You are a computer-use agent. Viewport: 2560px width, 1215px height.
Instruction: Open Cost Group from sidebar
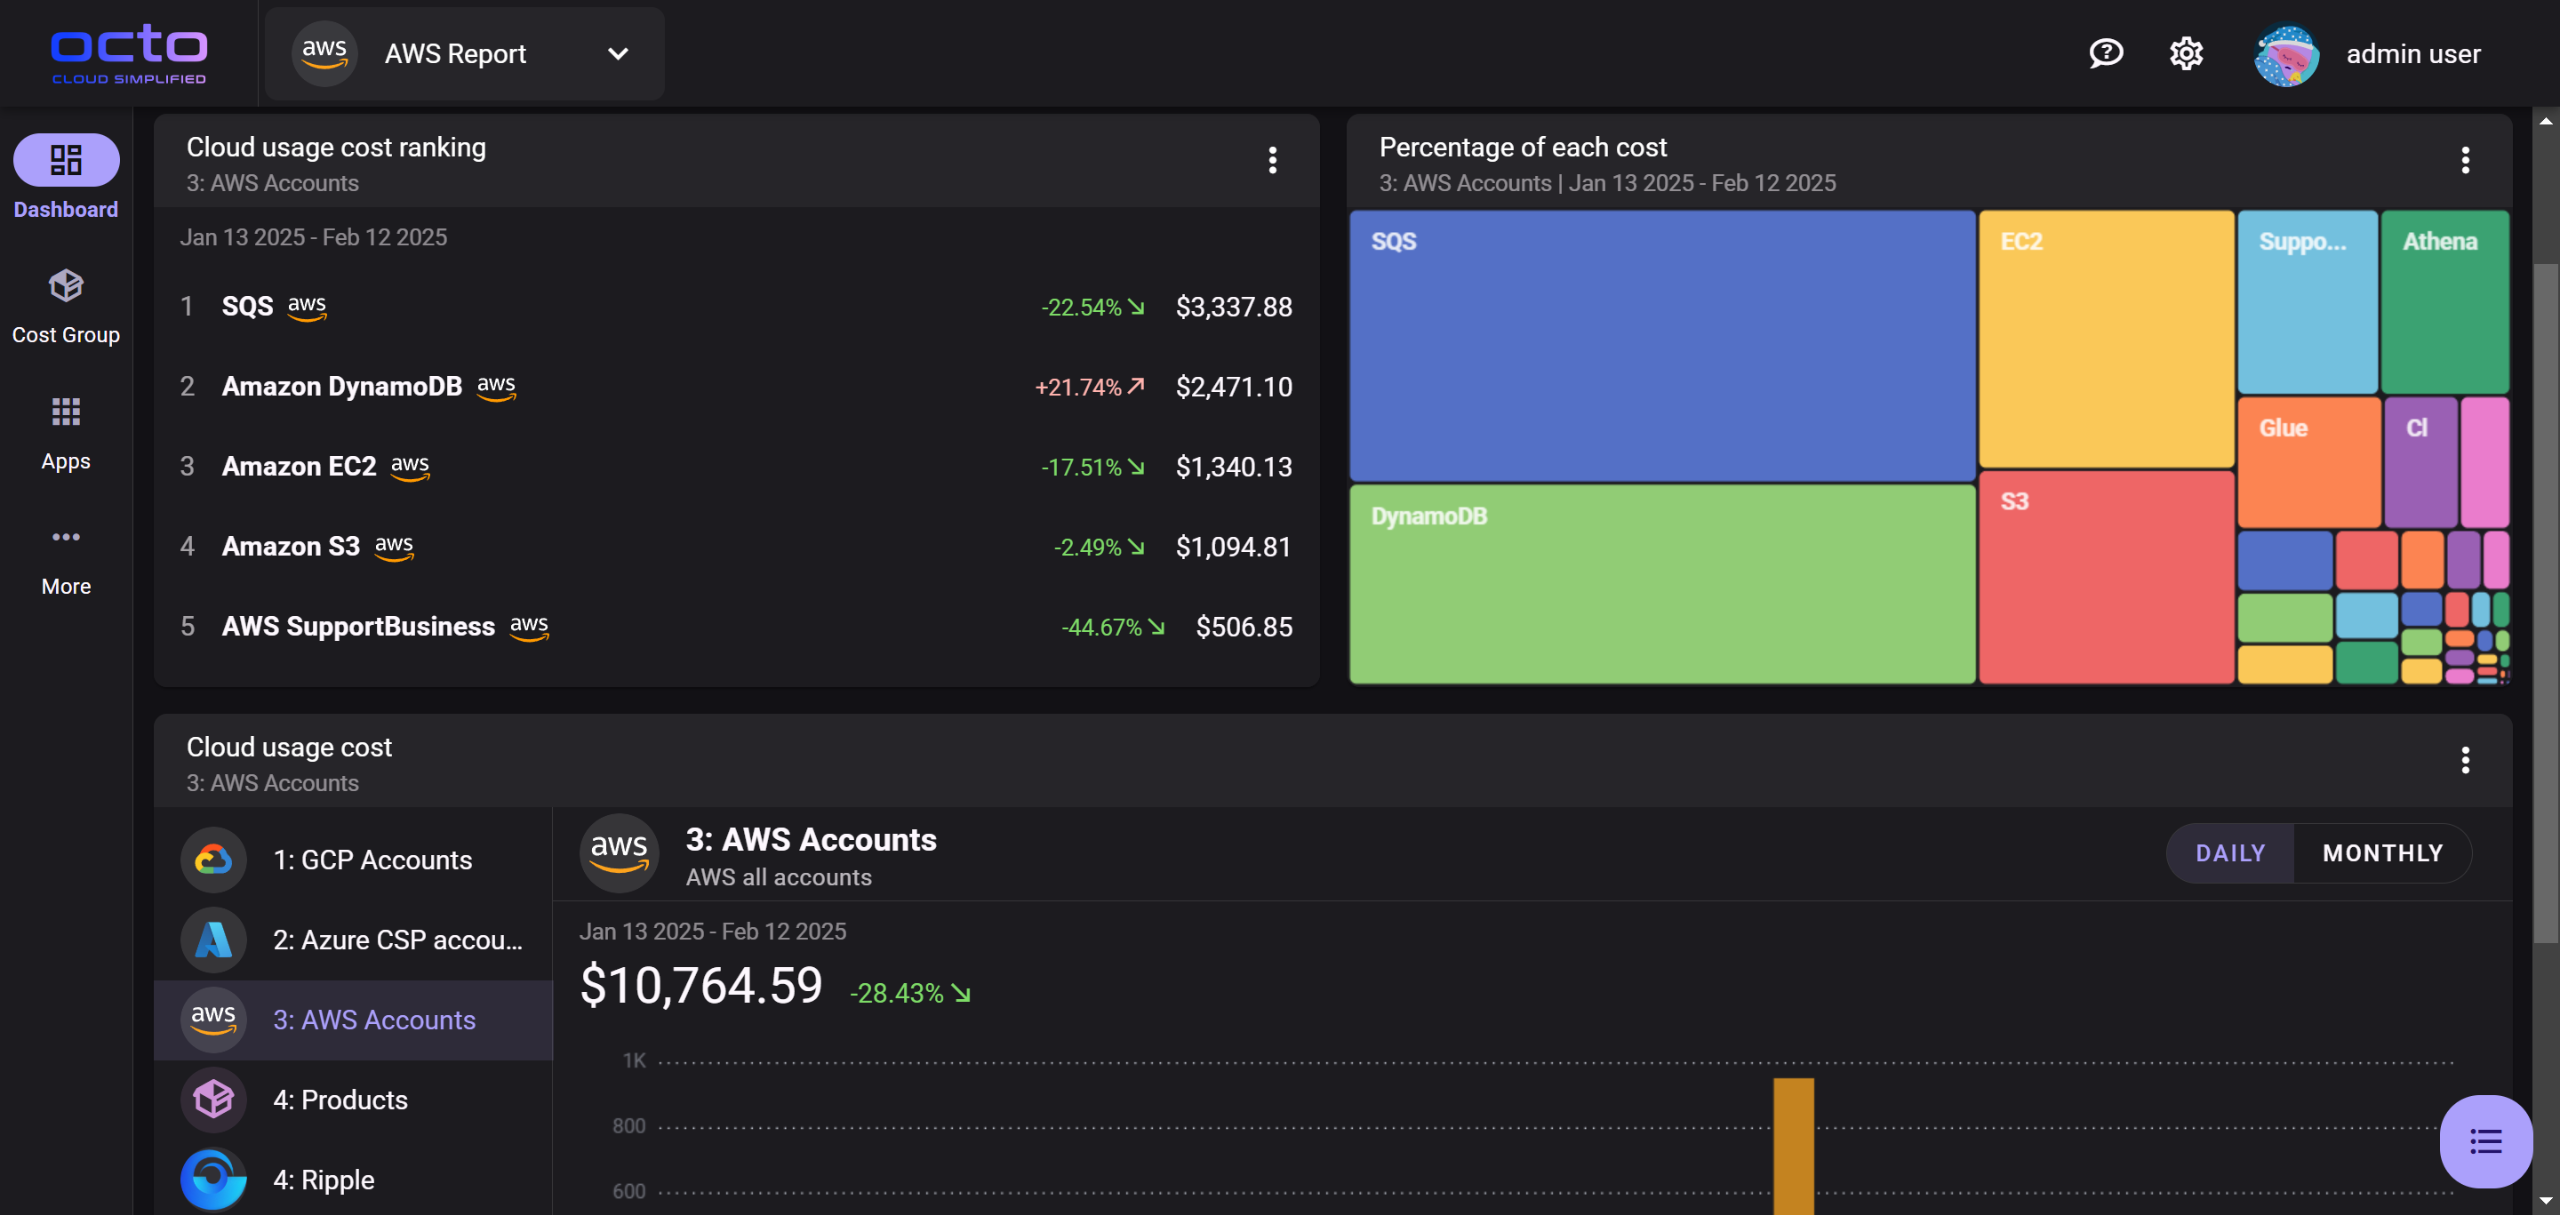[x=66, y=287]
